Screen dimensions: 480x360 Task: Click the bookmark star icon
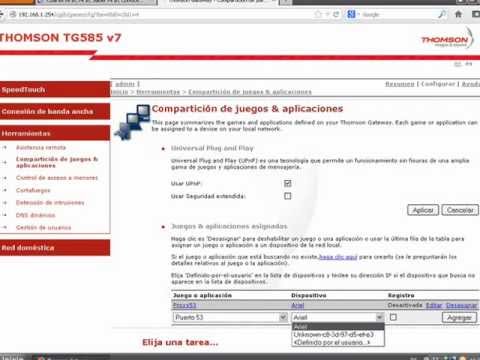(x=318, y=14)
